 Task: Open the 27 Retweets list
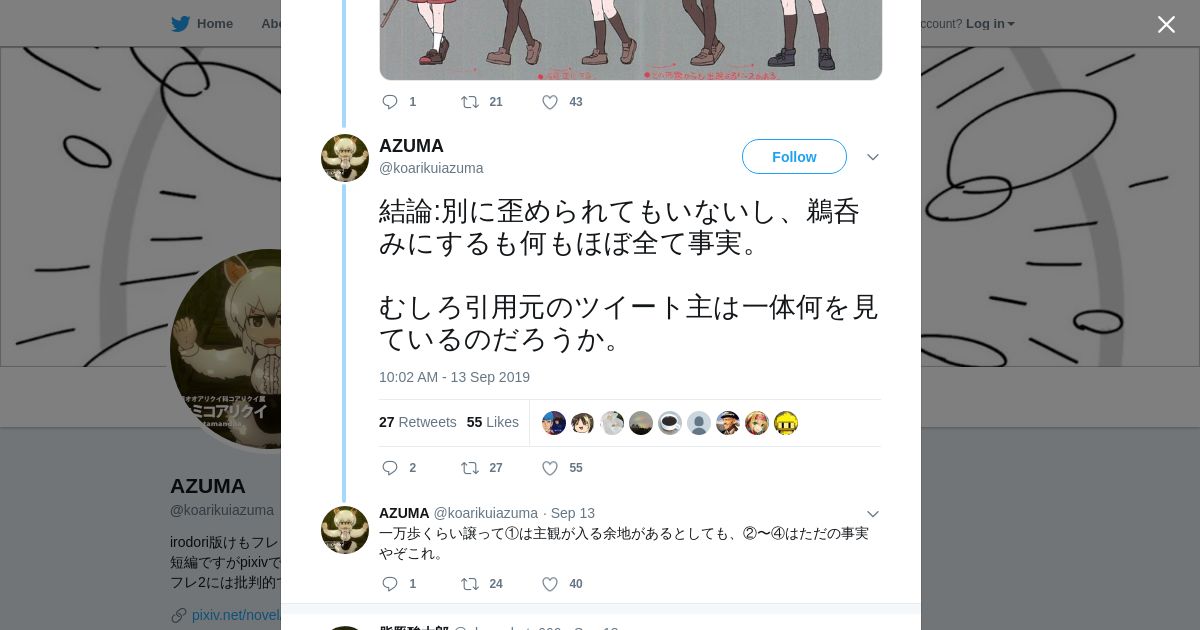(418, 422)
